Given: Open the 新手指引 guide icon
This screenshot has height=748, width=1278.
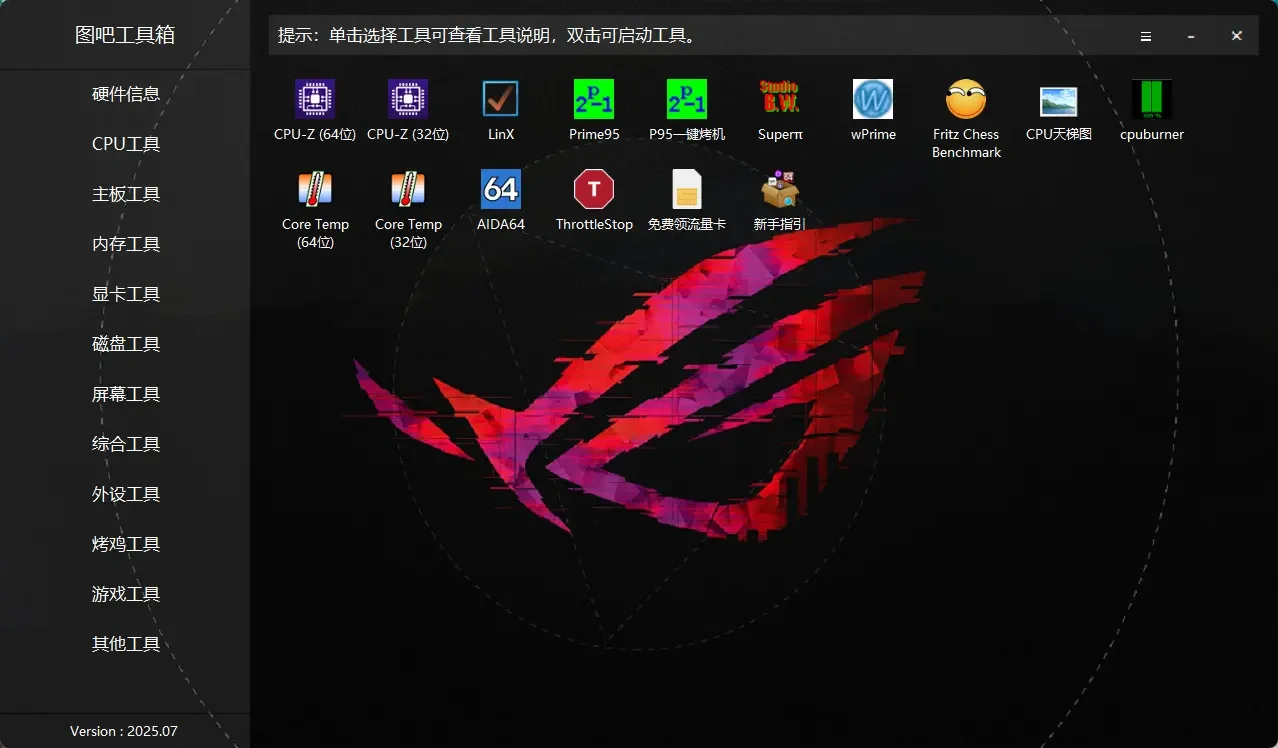Looking at the screenshot, I should click(x=780, y=189).
